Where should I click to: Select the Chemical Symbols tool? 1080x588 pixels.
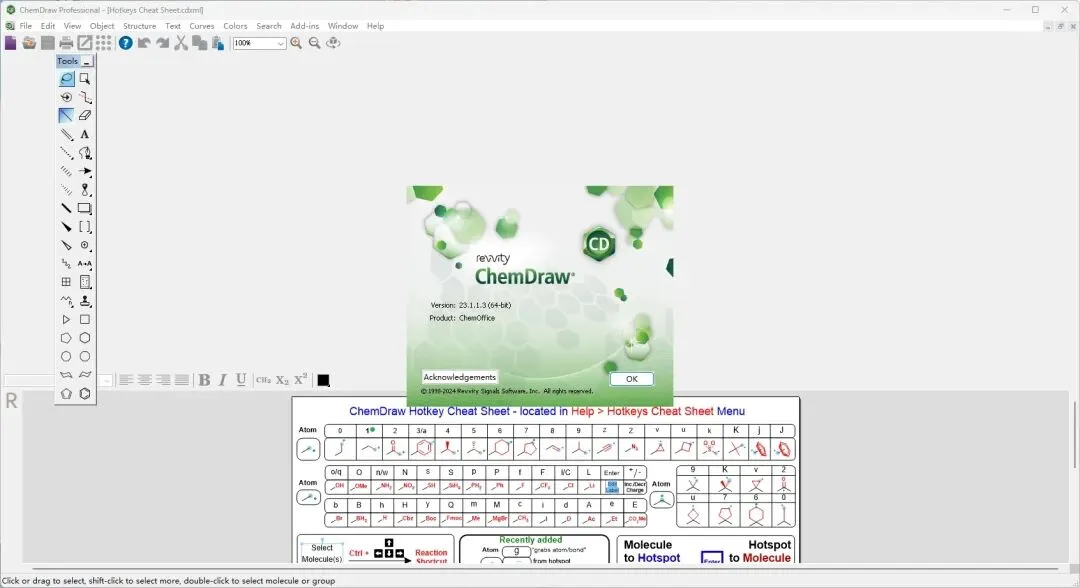click(85, 245)
